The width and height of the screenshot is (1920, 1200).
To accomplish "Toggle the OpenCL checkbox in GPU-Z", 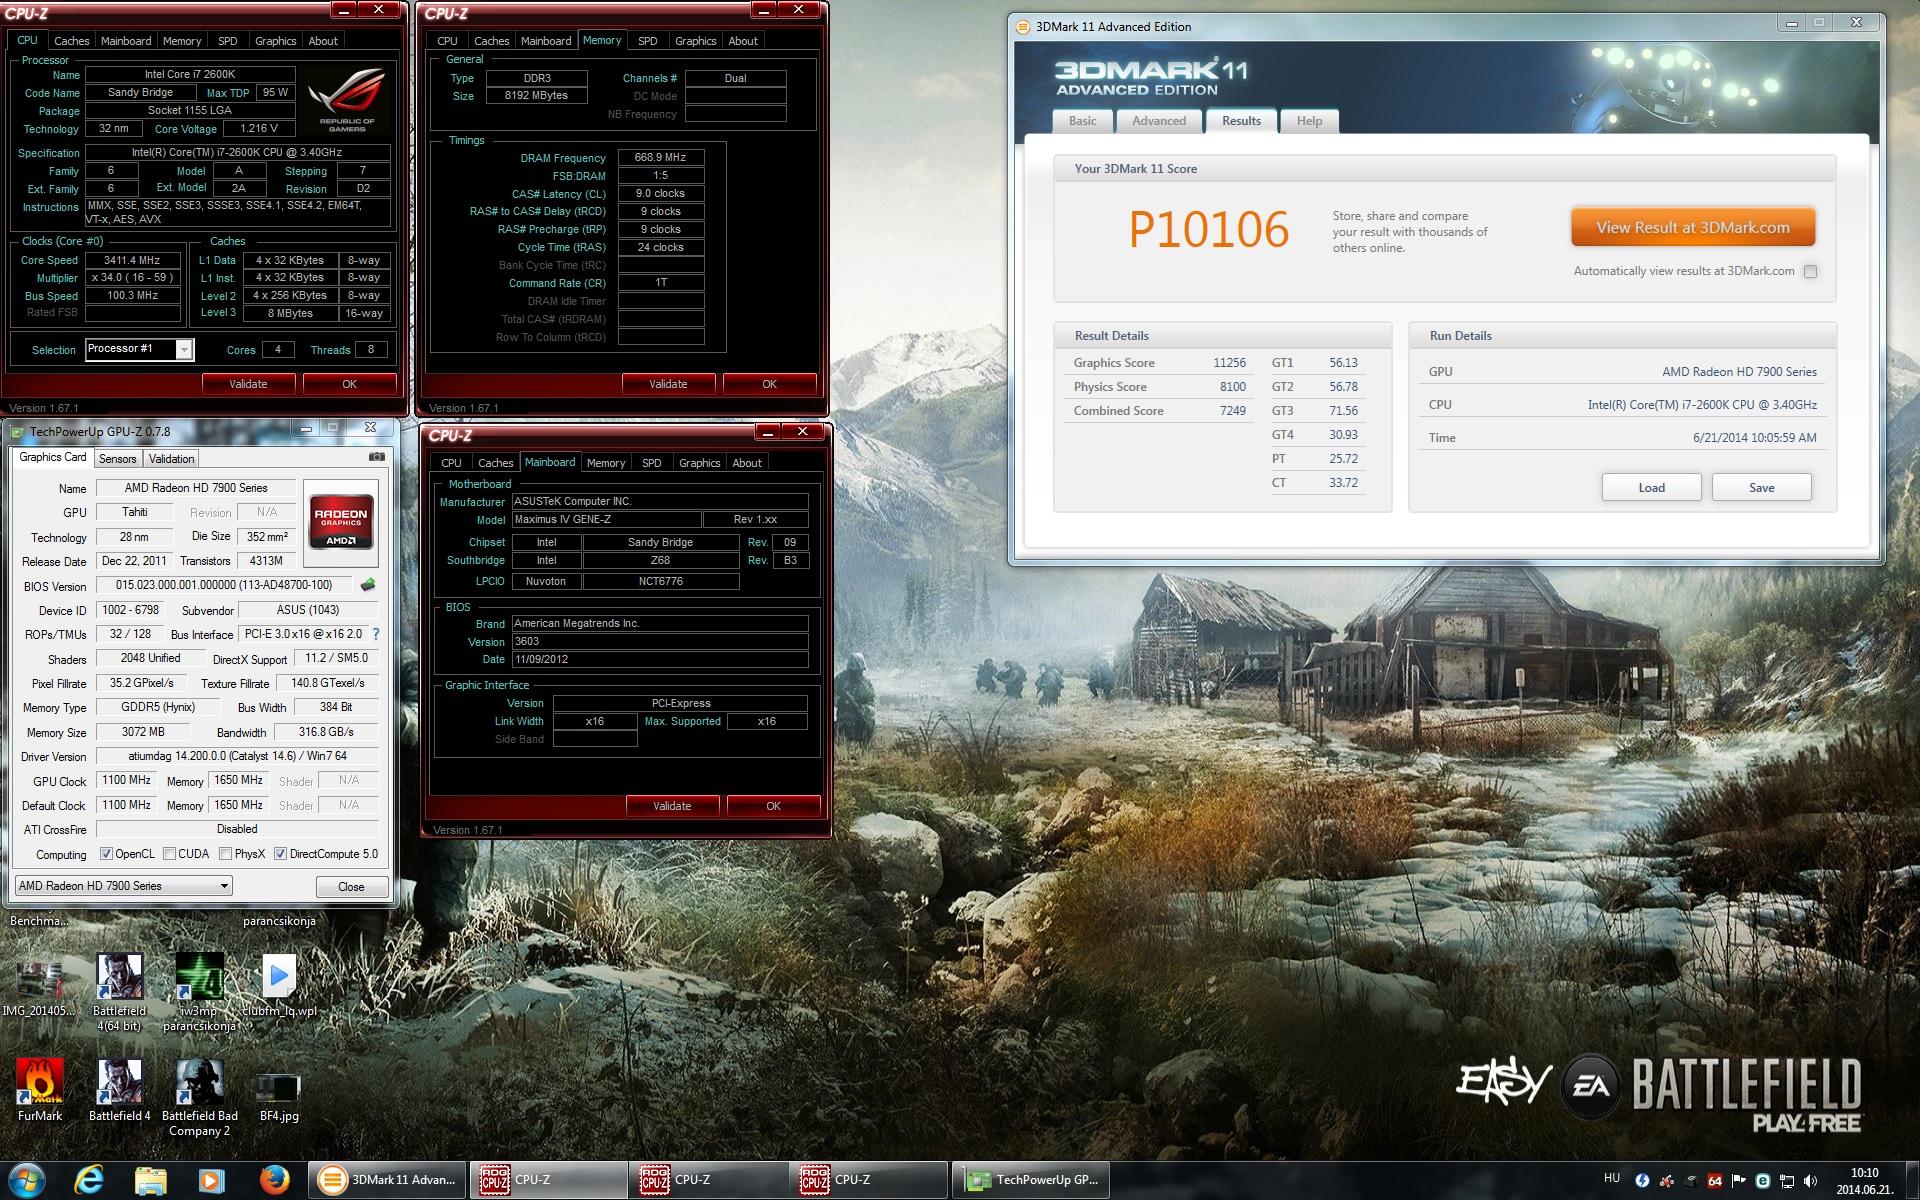I will click(106, 854).
